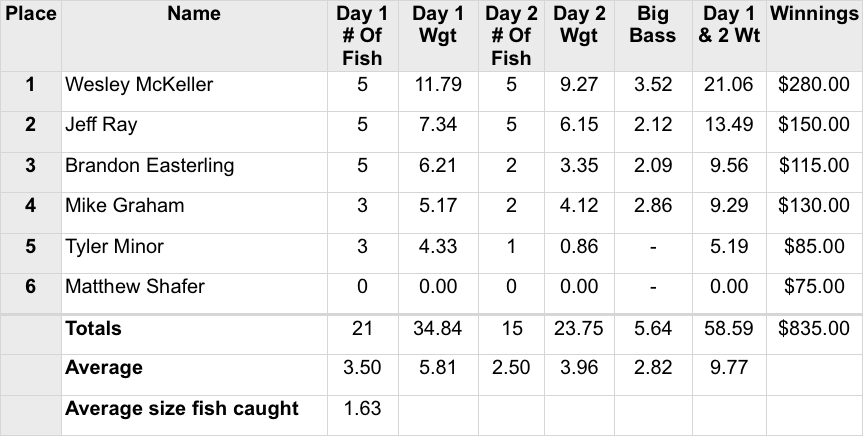
Task: Select the 58.59 total combined weight cell
Action: coord(729,328)
